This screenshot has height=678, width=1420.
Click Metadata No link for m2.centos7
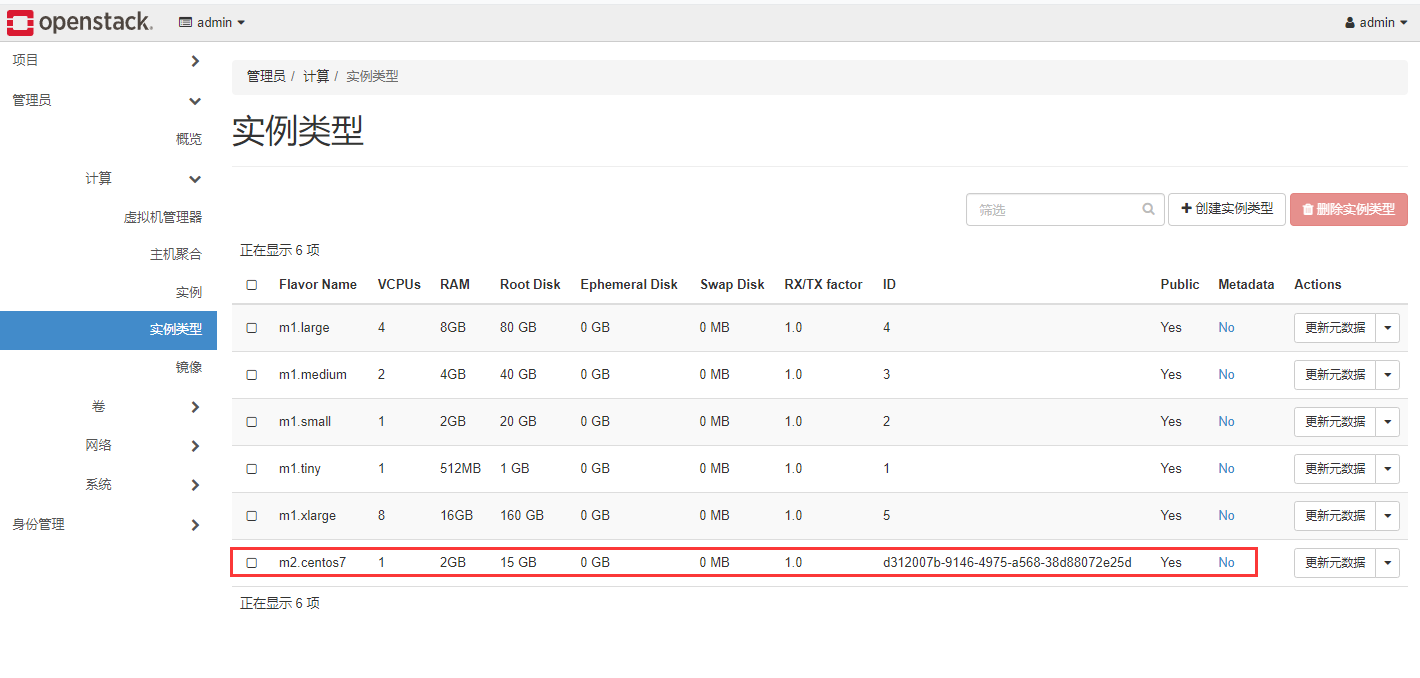pos(1226,563)
